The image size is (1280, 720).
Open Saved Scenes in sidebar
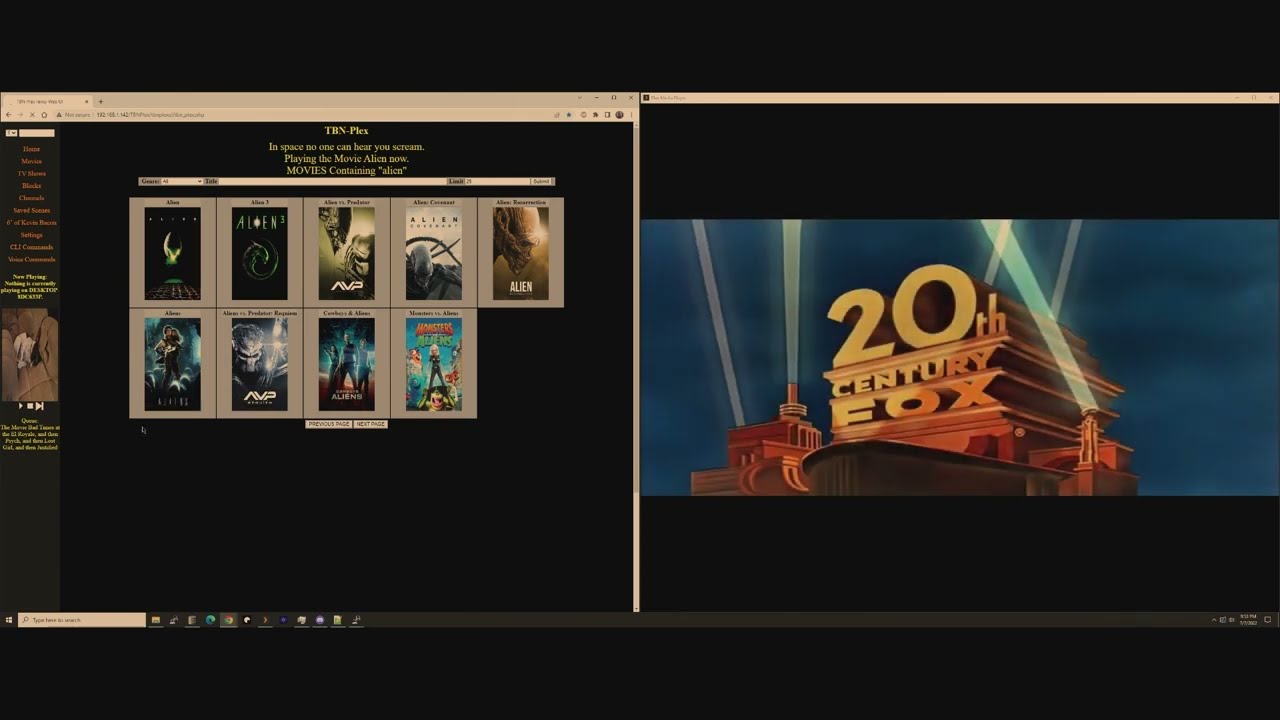31,210
